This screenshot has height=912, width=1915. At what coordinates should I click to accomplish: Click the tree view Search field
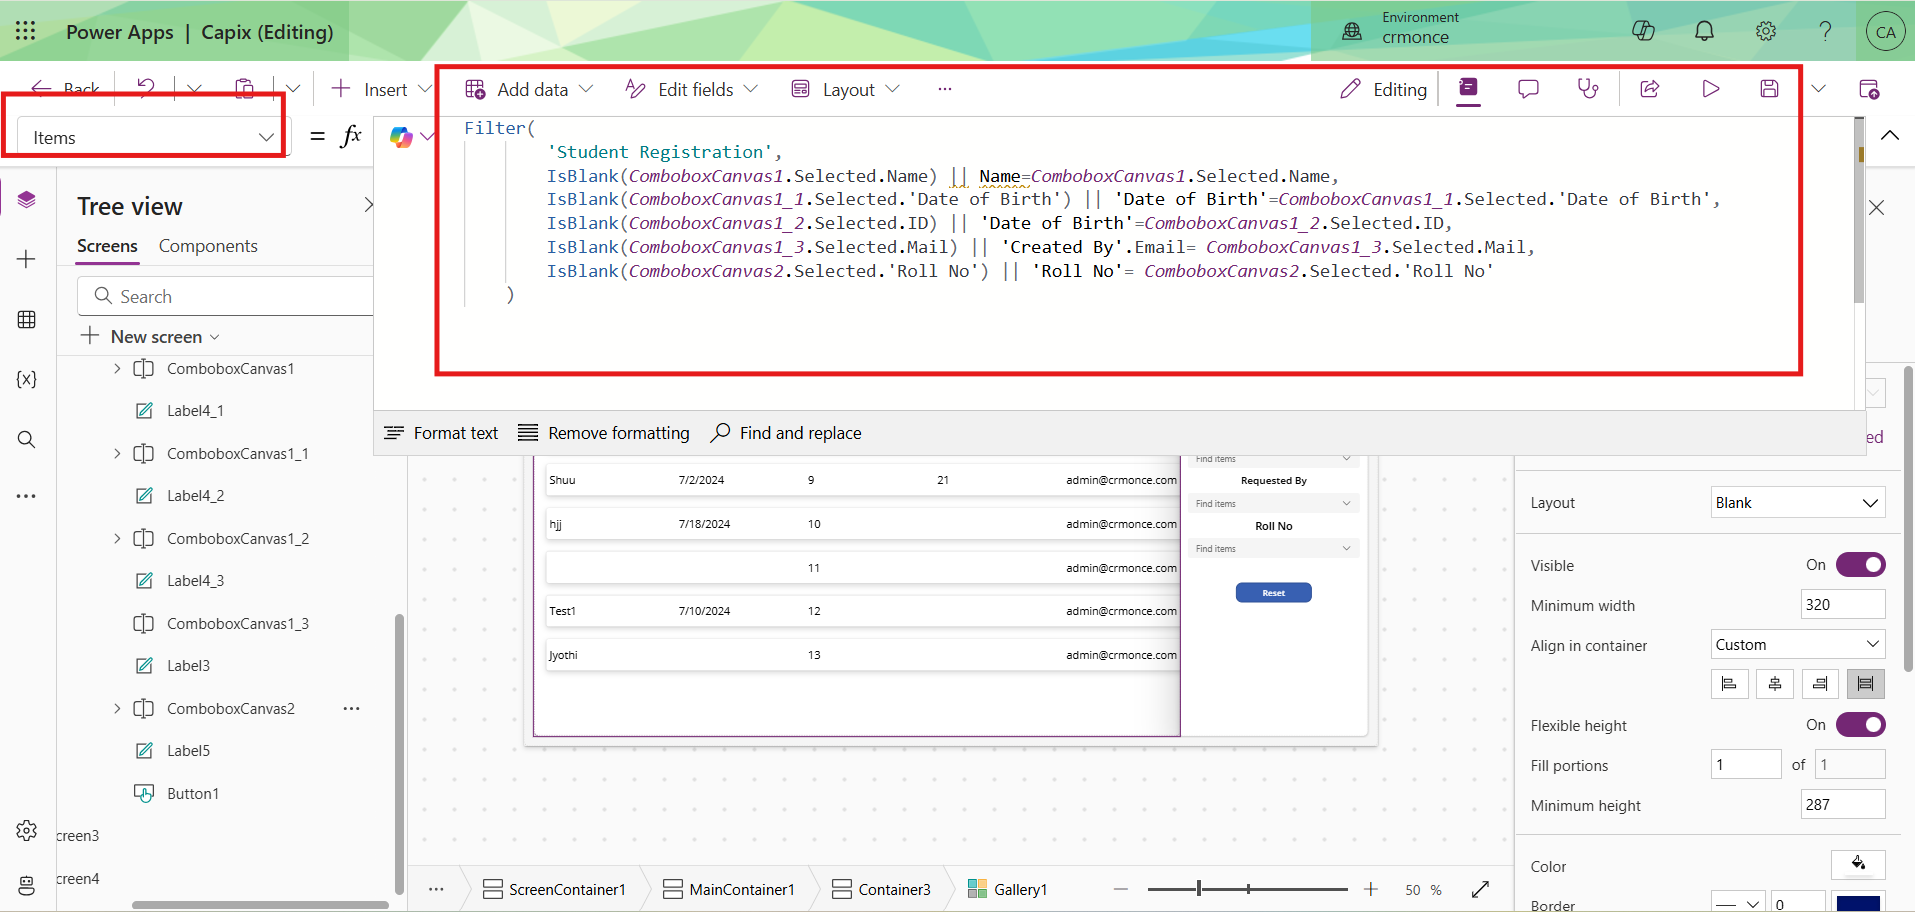[226, 296]
